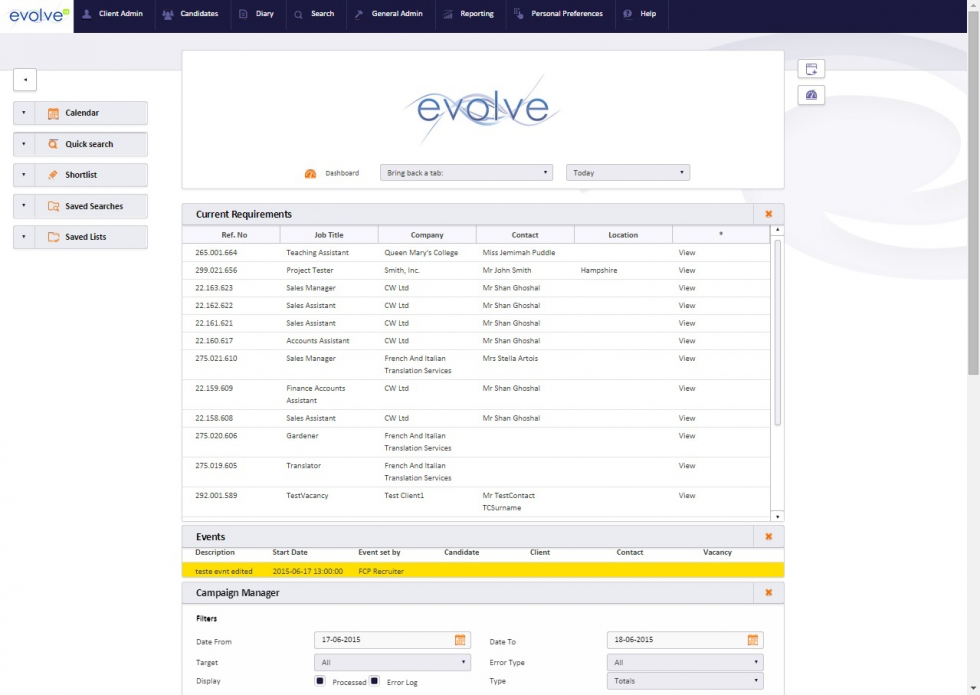The width and height of the screenshot is (980, 695).
Task: Open the Type dropdown set to Totals
Action: 684,680
